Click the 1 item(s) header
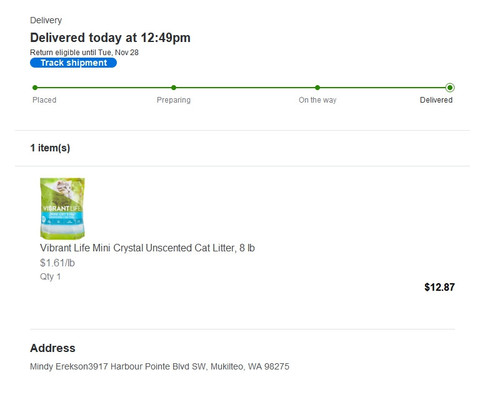This screenshot has width=500, height=414. tap(50, 148)
